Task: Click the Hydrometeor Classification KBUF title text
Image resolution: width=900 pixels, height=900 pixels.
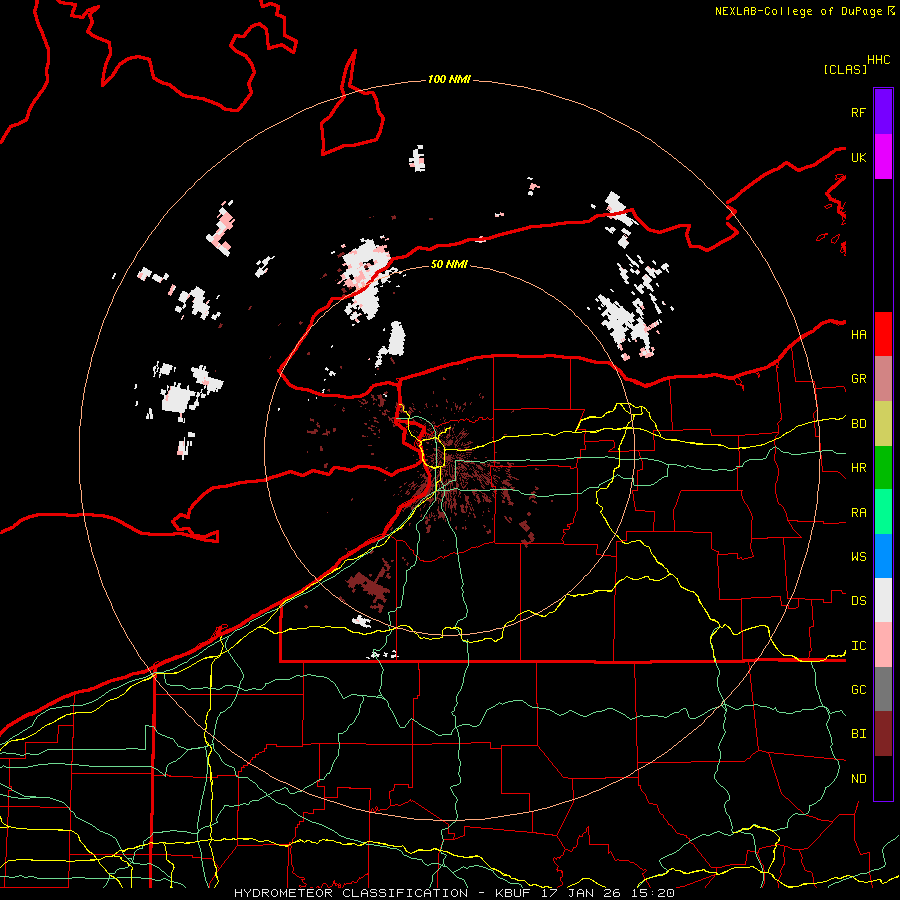Action: 454,893
